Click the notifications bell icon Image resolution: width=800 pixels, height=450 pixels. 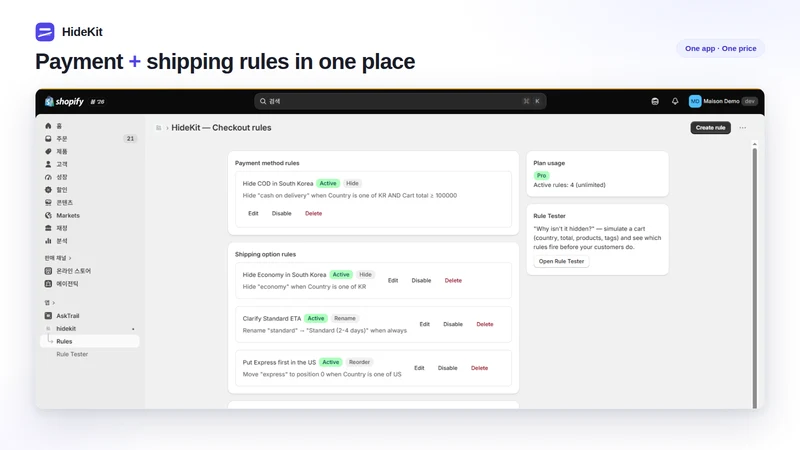point(675,101)
